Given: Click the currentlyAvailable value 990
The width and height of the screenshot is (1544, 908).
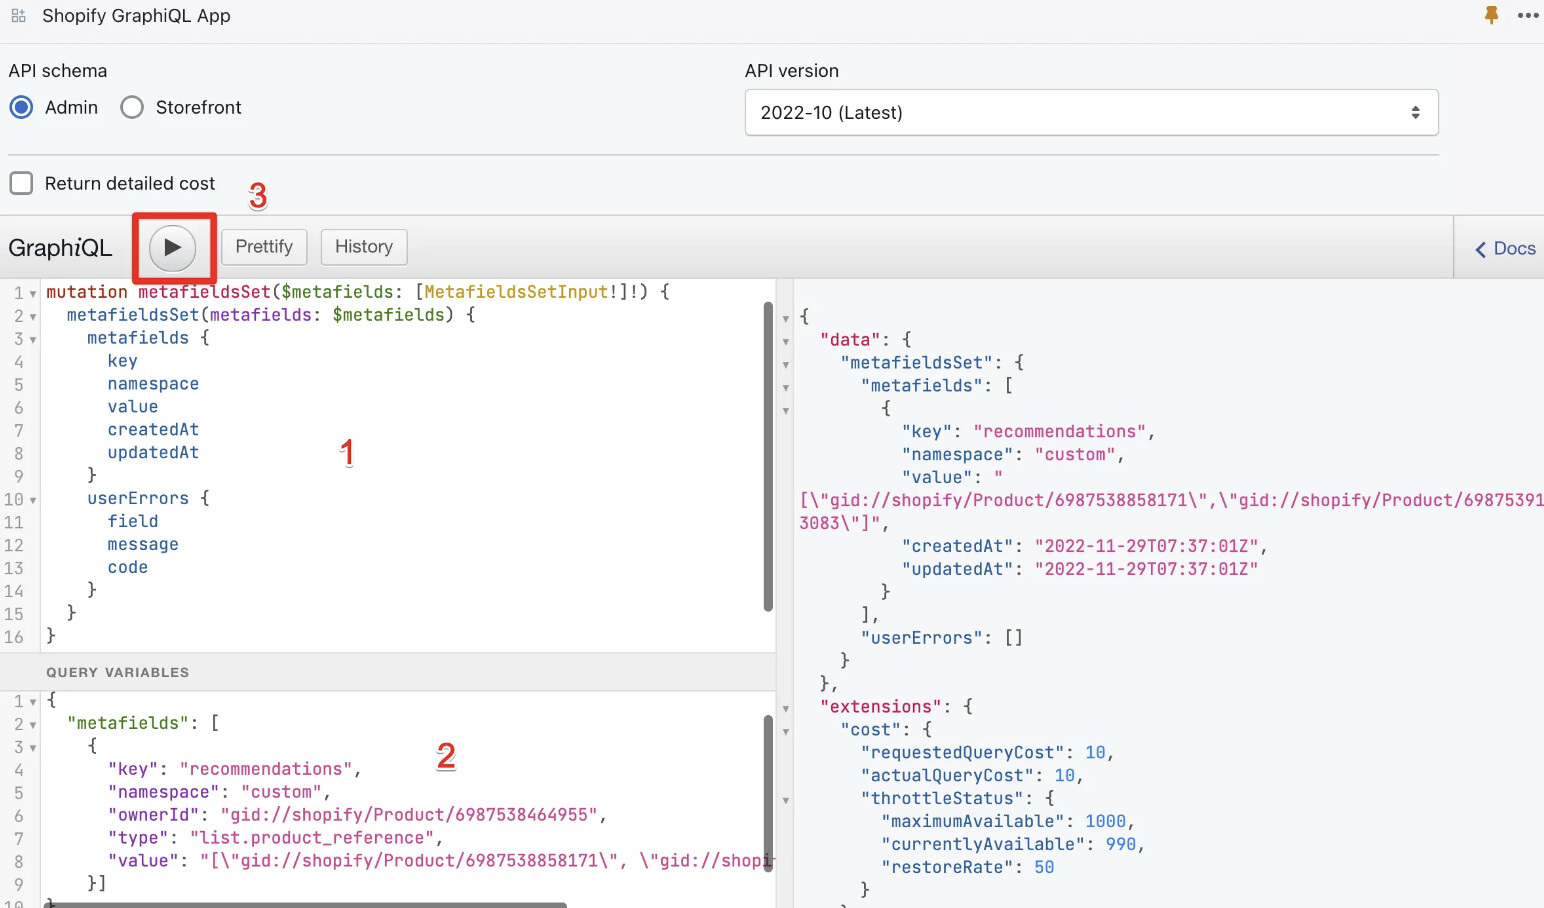Looking at the screenshot, I should [1121, 844].
